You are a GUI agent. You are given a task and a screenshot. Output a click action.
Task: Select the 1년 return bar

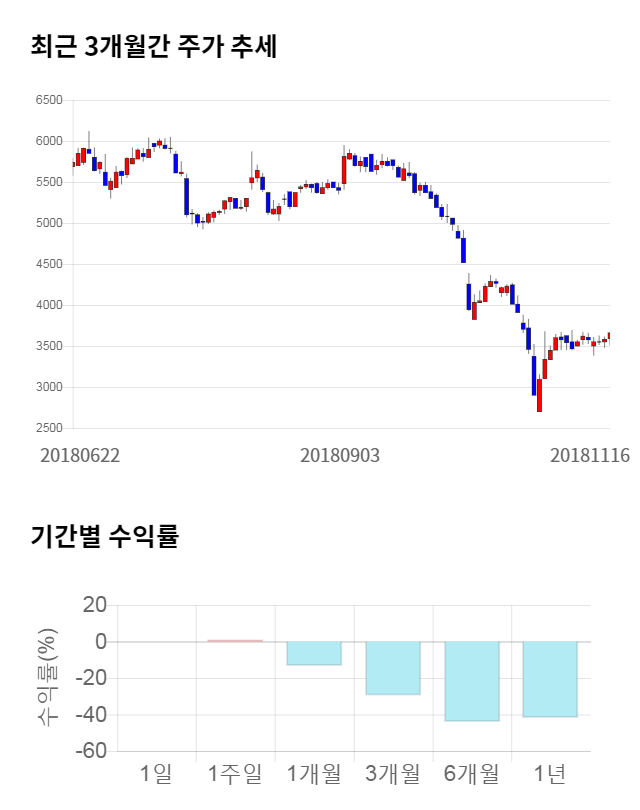550,679
